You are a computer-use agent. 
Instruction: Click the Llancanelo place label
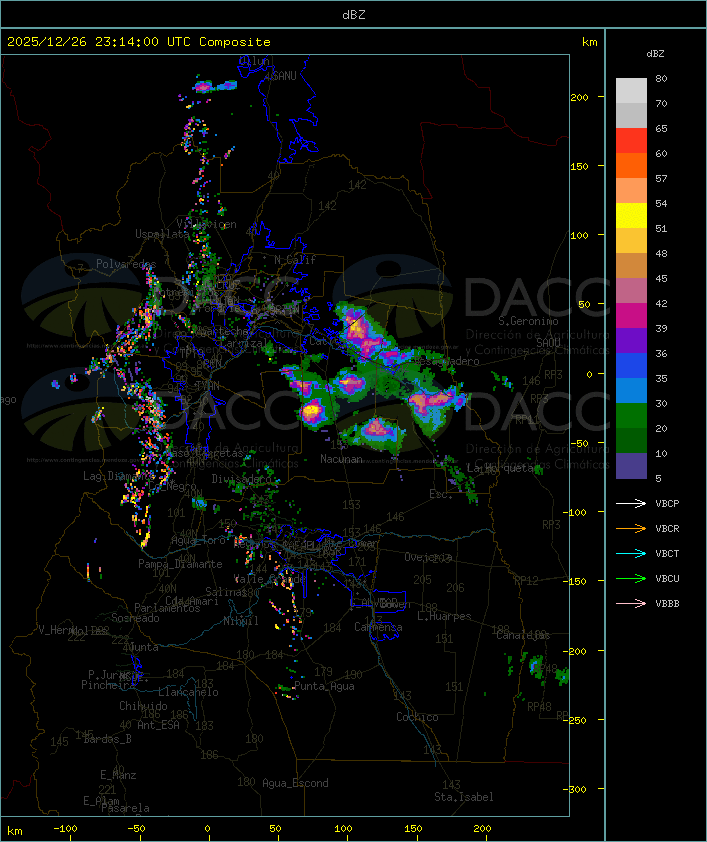(x=188, y=692)
